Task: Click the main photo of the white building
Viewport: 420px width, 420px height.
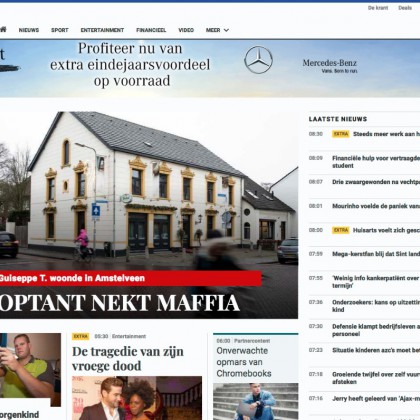Action: [149, 190]
